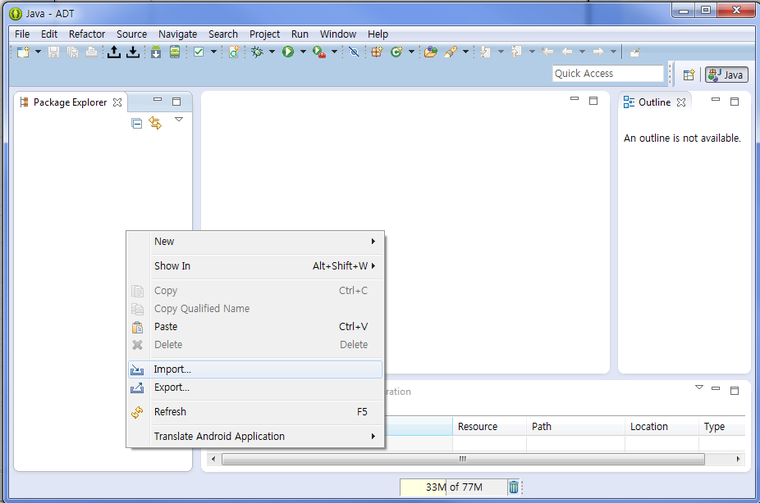This screenshot has width=760, height=503.
Task: Click the Debug bug icon
Action: click(257, 52)
